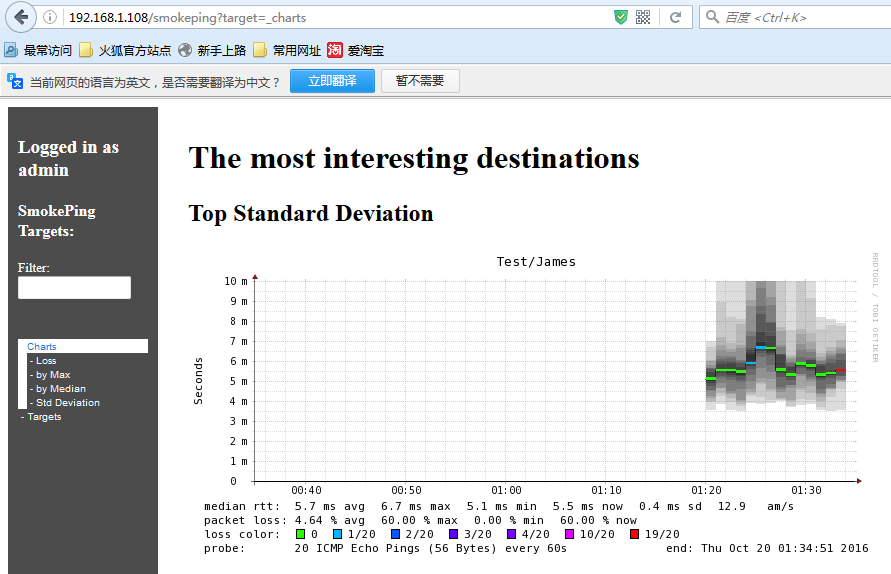The height and width of the screenshot is (574, 891).
Task: Click the translate icon in notification bar
Action: pyautogui.click(x=15, y=82)
